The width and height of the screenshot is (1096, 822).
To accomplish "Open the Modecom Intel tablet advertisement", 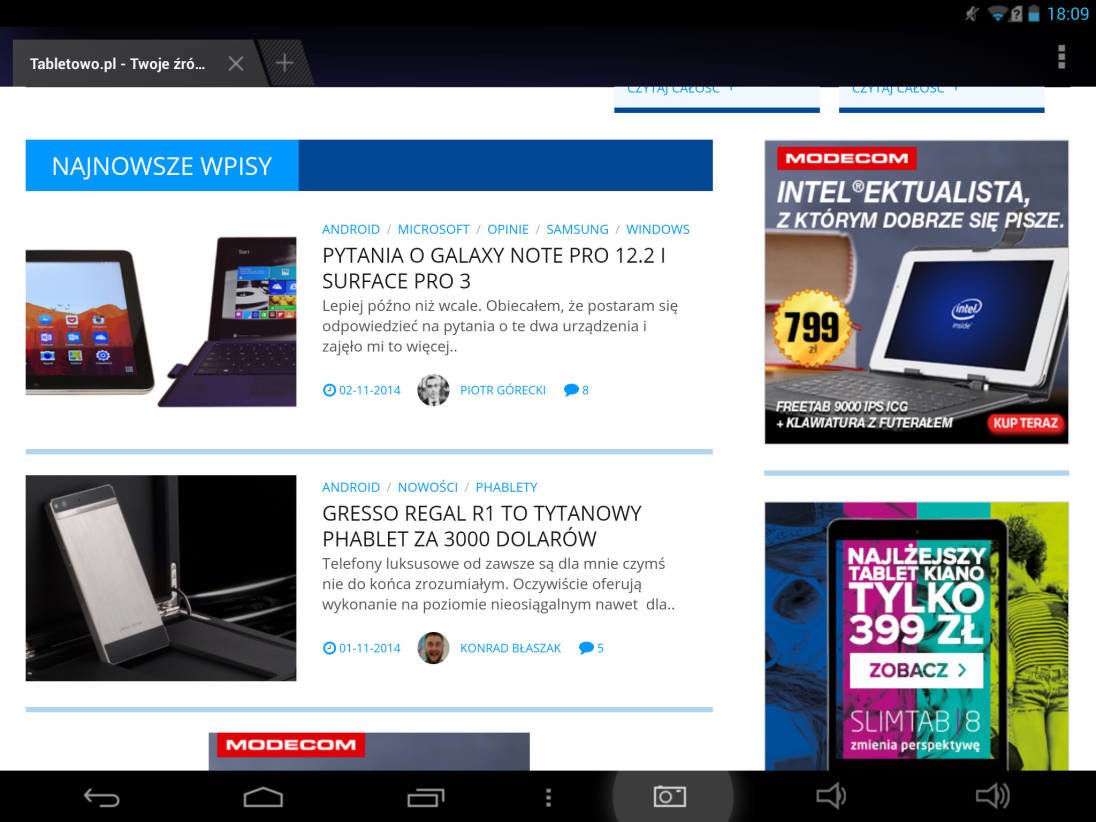I will click(x=916, y=292).
